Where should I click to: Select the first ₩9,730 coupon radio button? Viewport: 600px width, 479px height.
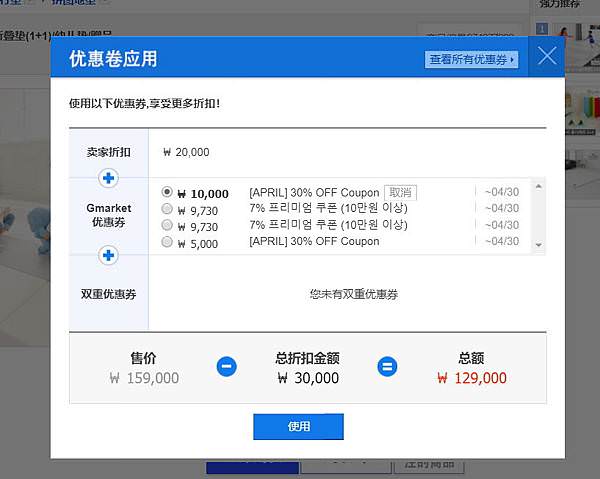(167, 209)
